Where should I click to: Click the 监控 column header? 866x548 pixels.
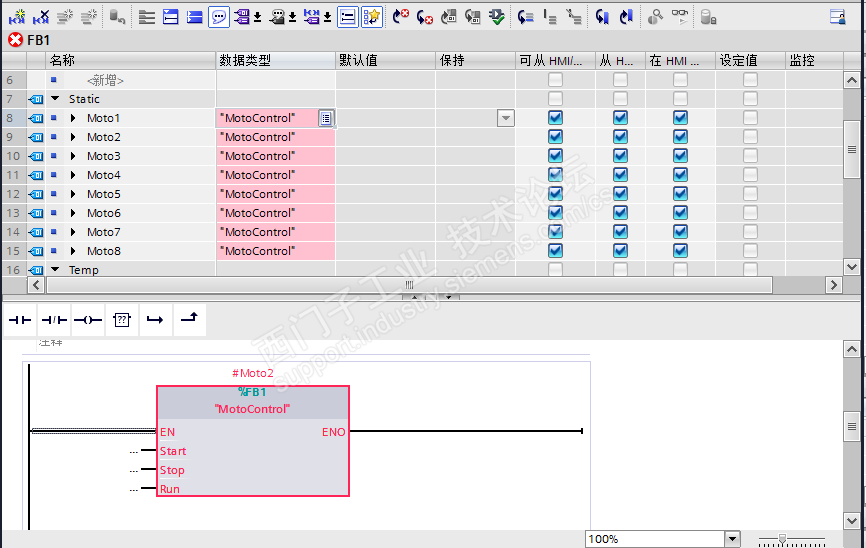pos(815,60)
